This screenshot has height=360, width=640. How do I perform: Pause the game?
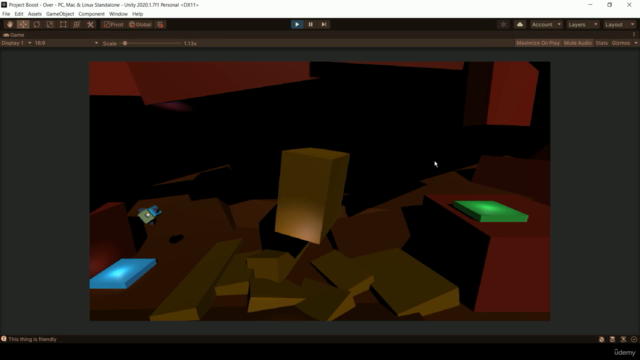[310, 24]
